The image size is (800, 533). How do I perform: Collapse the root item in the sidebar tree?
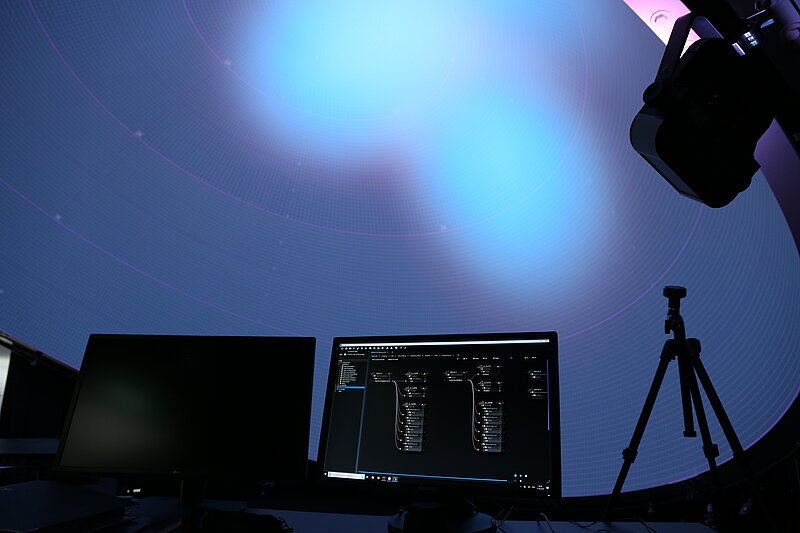point(340,361)
